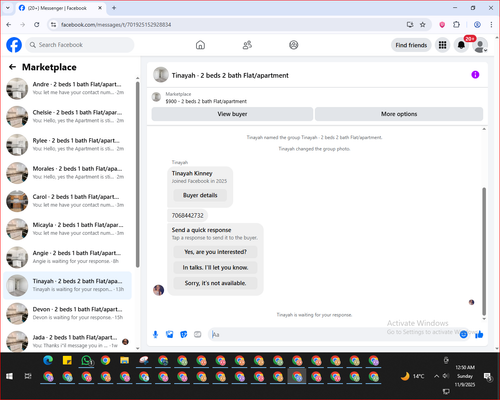This screenshot has width=500, height=400.
Task: Send quick reply Yes, are you interested?
Action: [x=215, y=252]
